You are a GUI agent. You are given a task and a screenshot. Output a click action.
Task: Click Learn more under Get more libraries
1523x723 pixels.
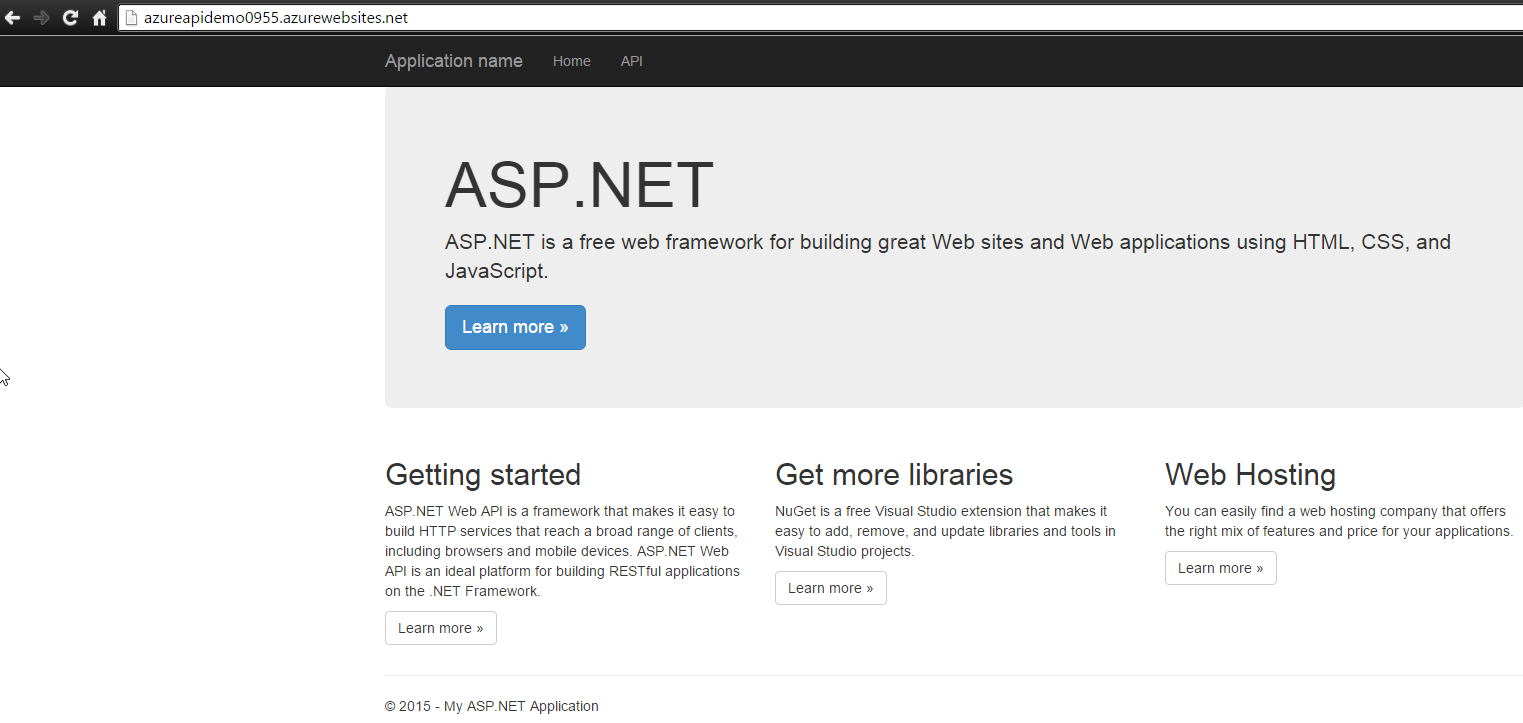[831, 588]
